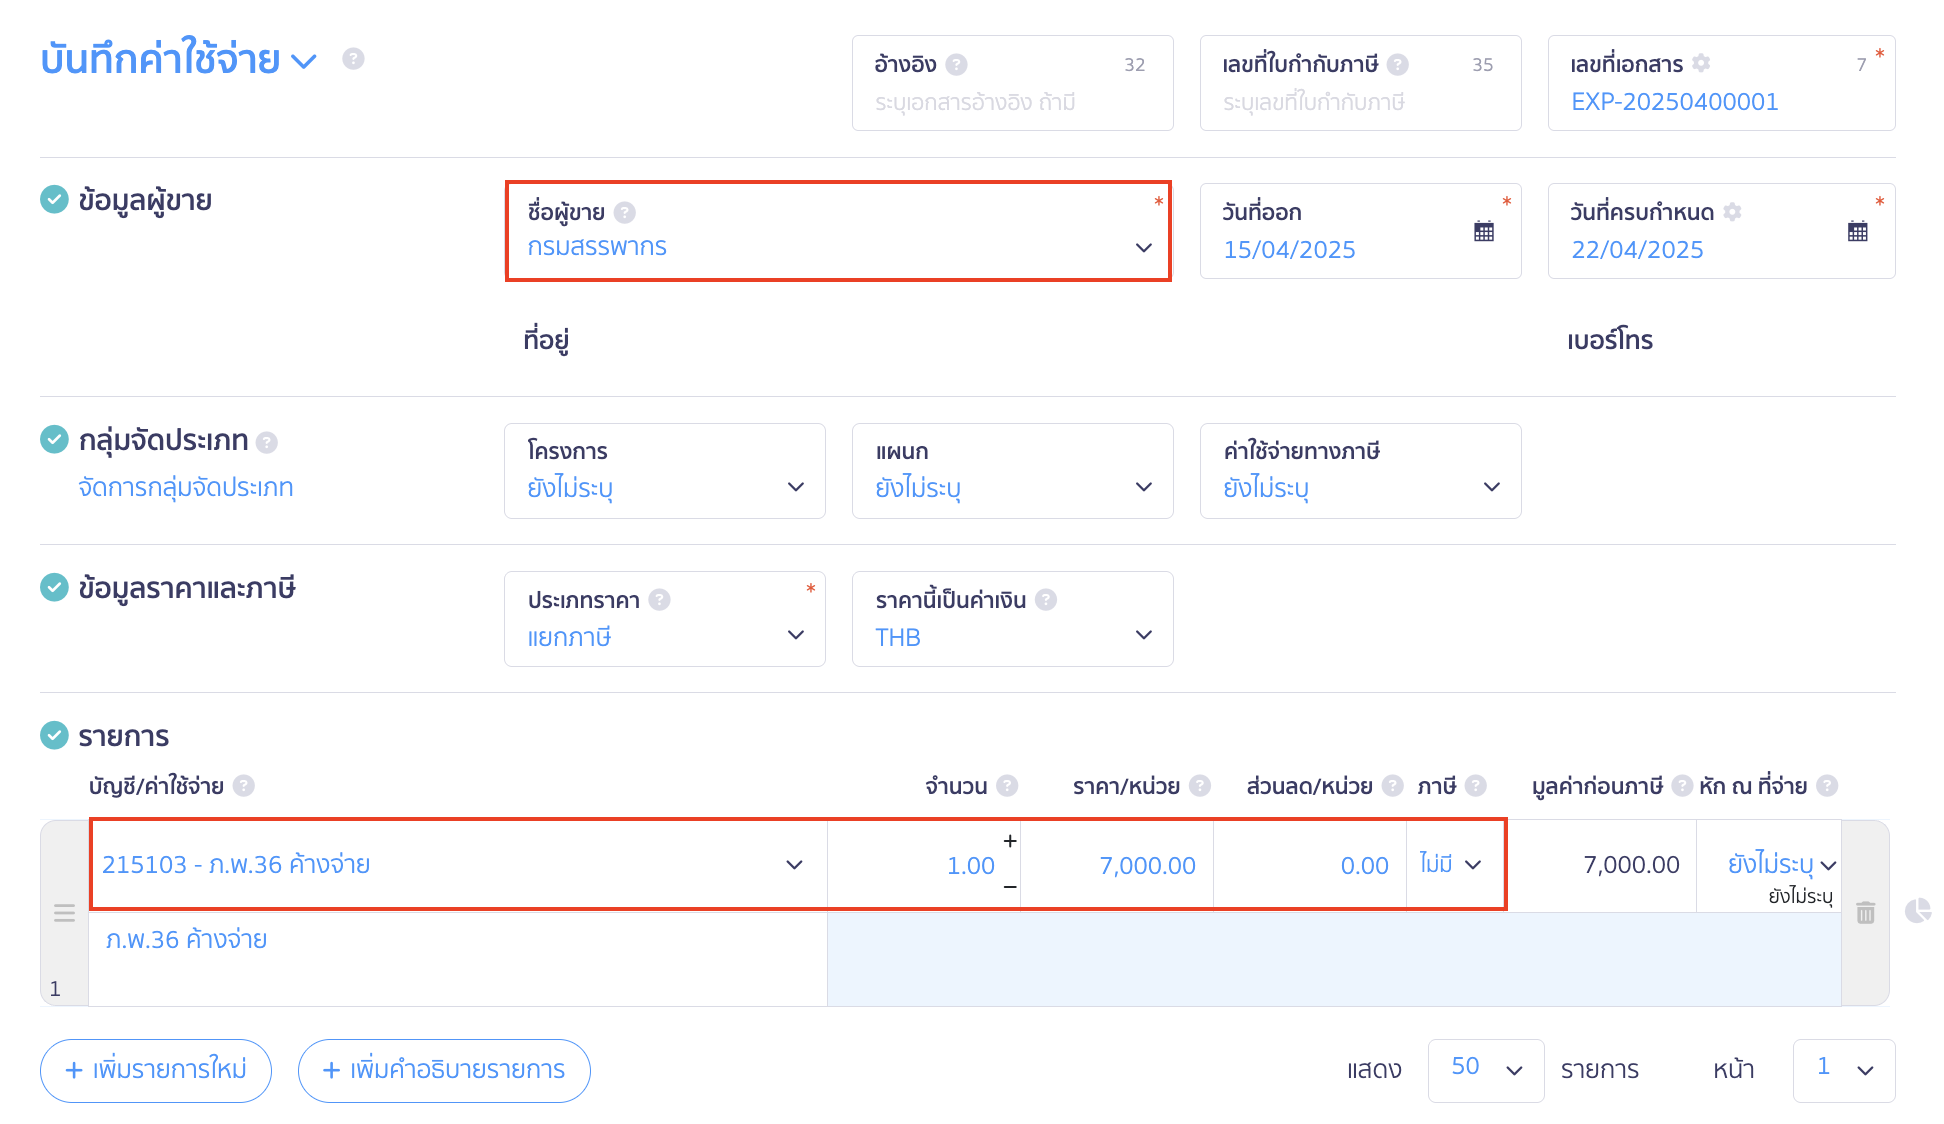Expand the vendor name dropdown
Image resolution: width=1944 pixels, height=1124 pixels.
[x=1143, y=248]
